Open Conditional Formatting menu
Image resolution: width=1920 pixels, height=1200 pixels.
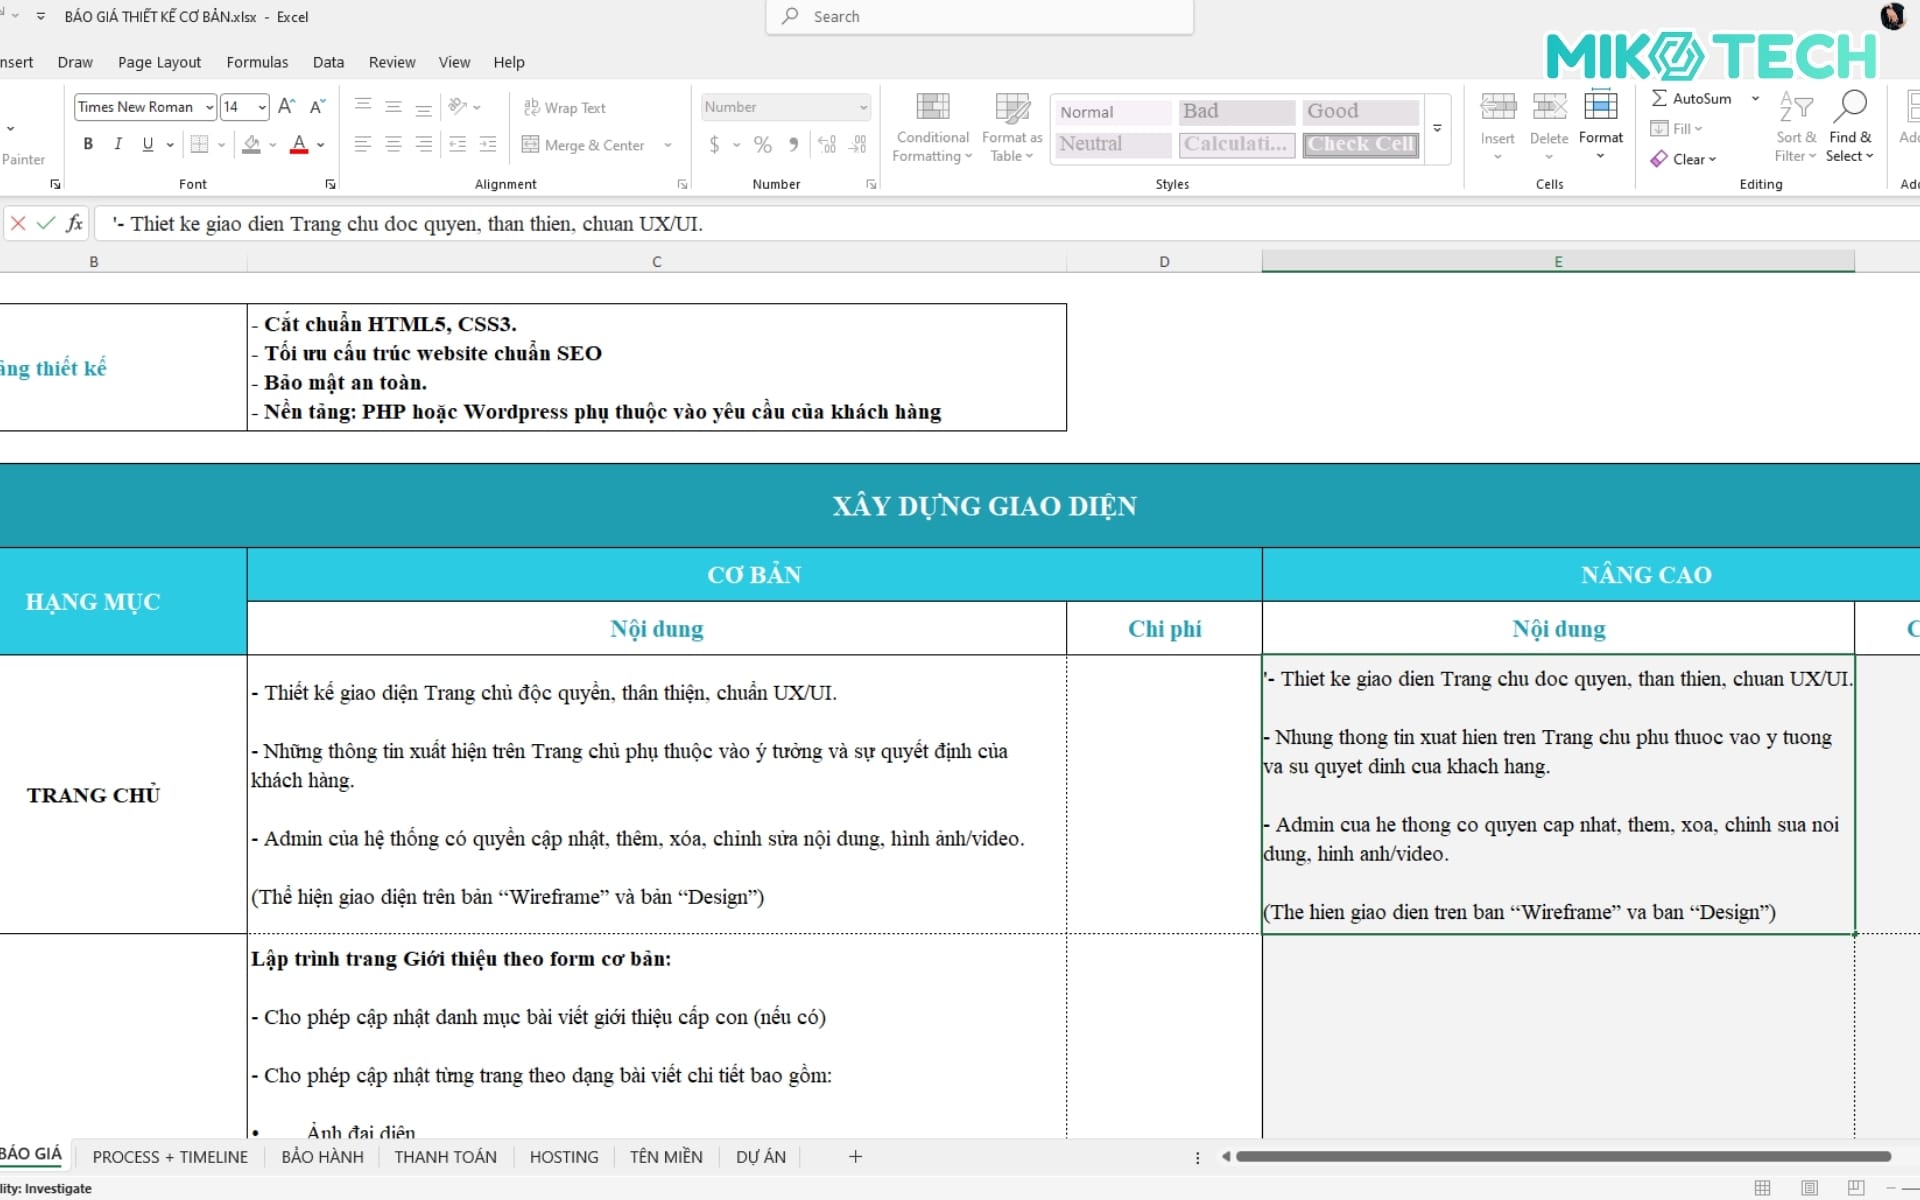coord(932,127)
